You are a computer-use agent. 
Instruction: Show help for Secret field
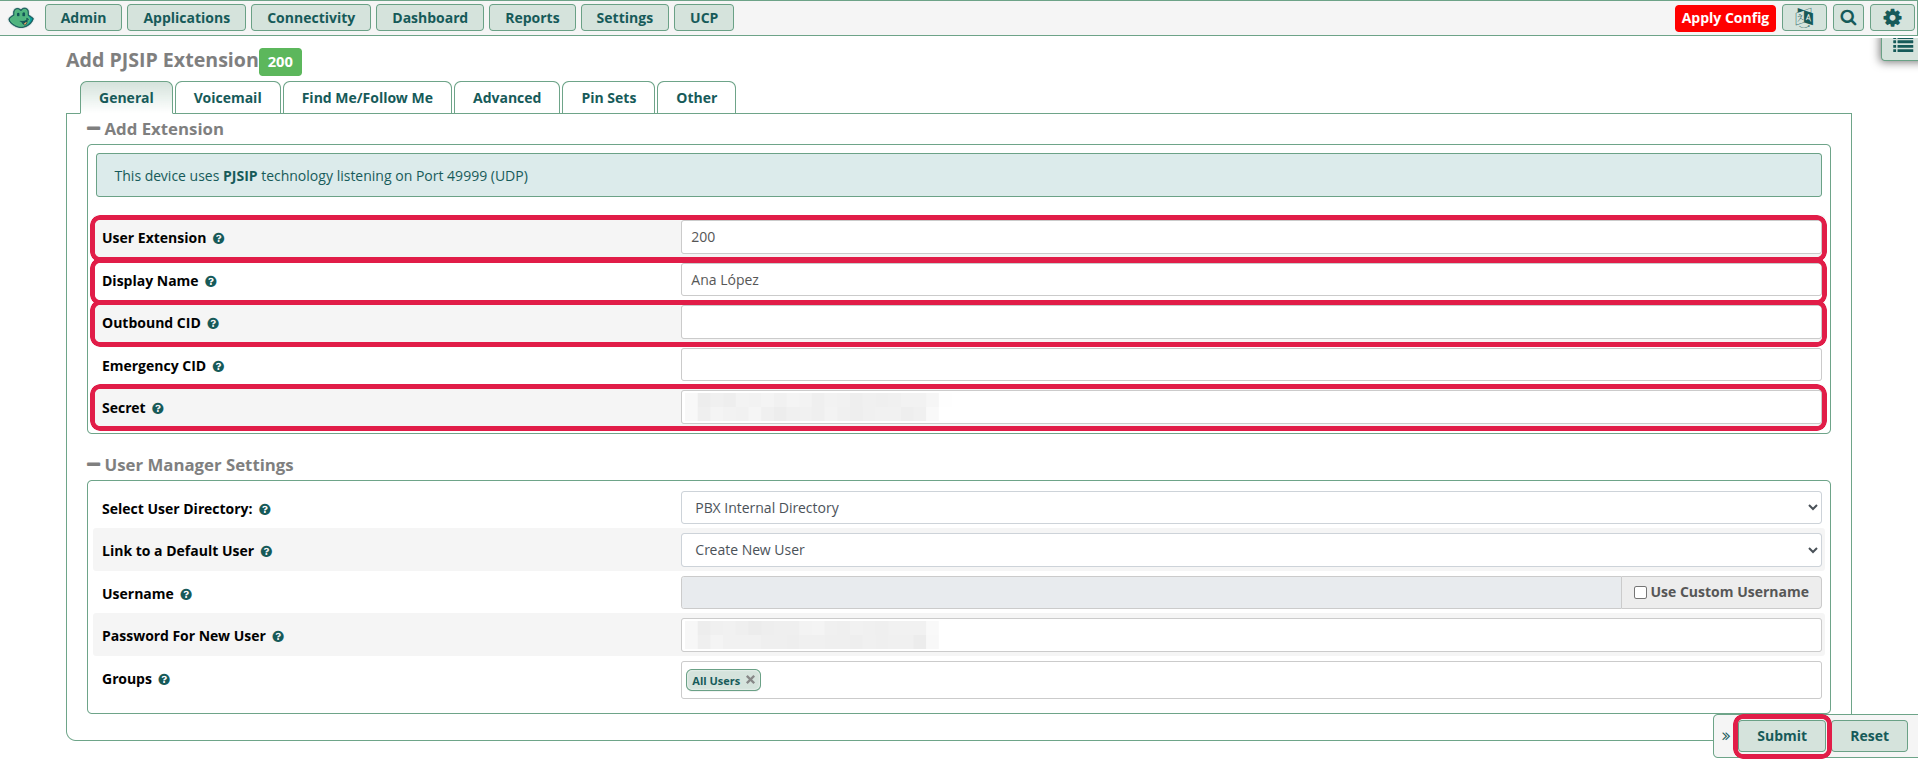tap(158, 409)
